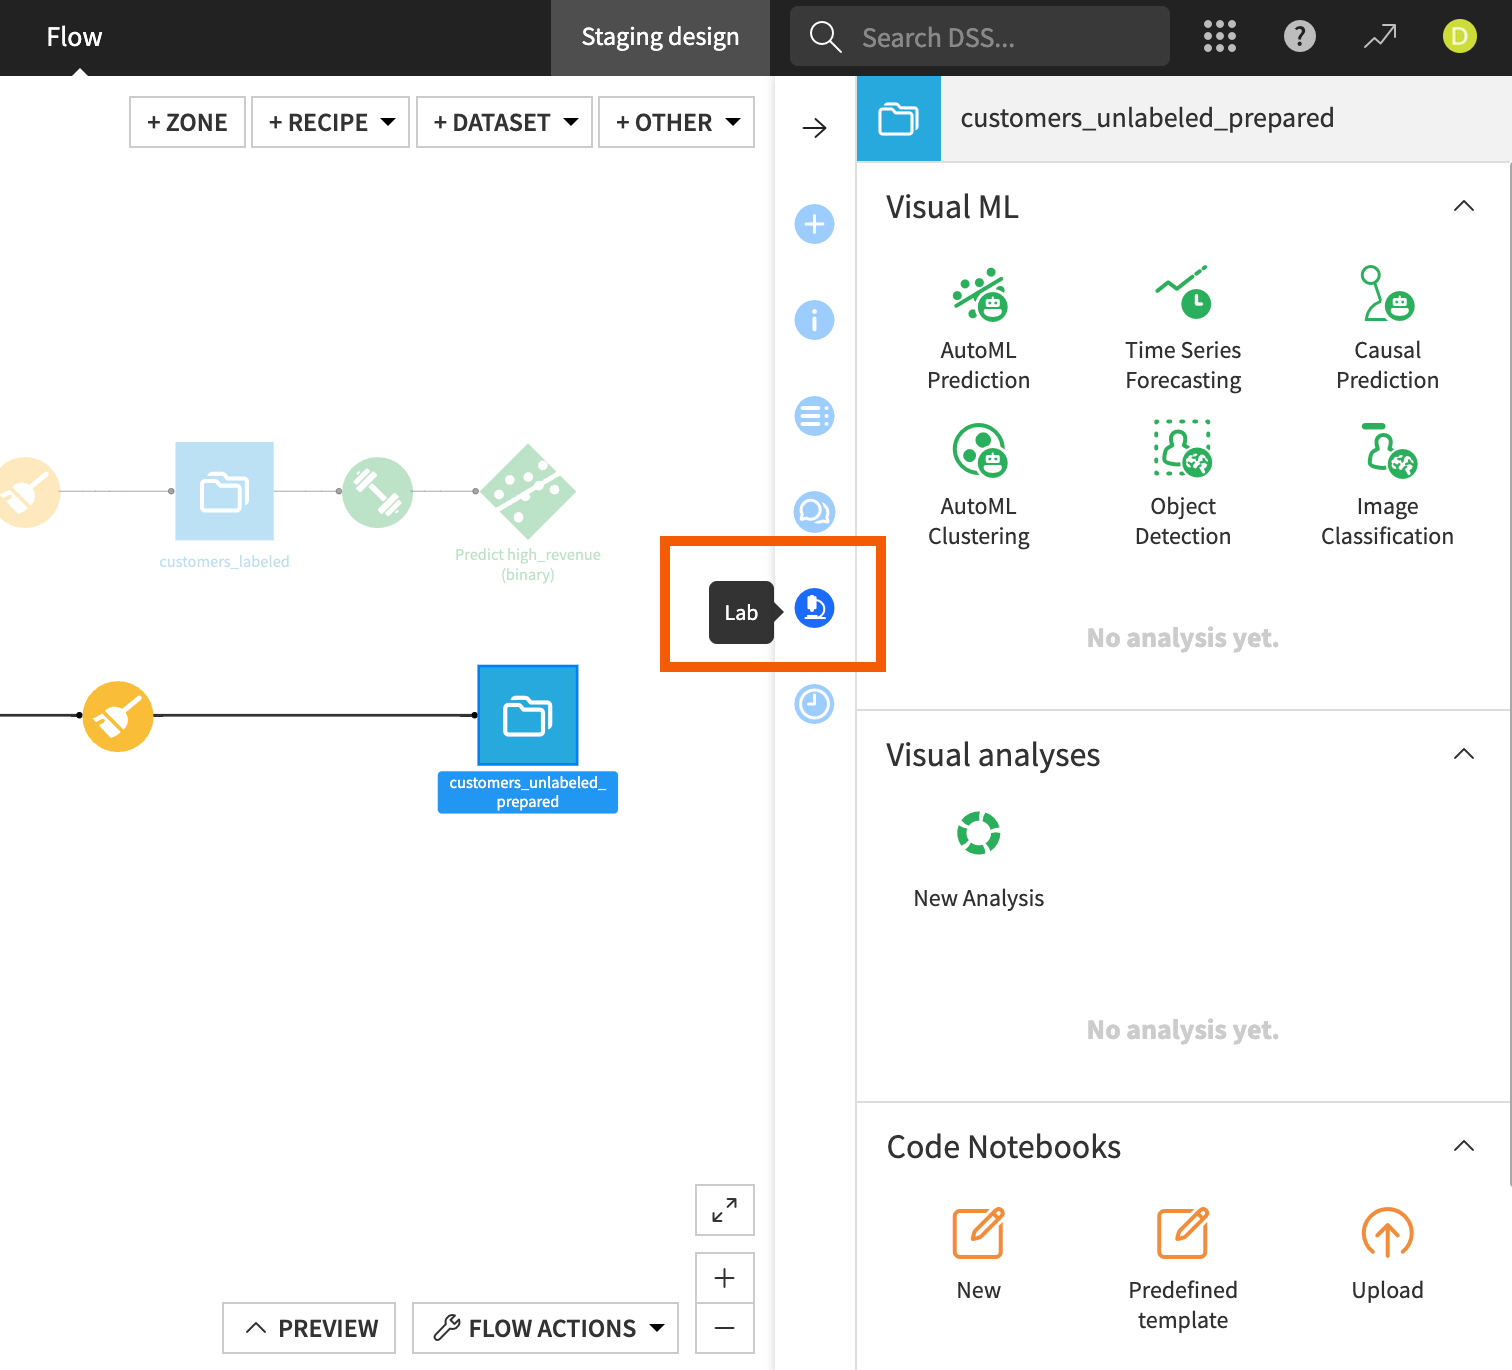1512x1370 pixels.
Task: Collapse the Visual ML section
Action: click(x=1464, y=206)
